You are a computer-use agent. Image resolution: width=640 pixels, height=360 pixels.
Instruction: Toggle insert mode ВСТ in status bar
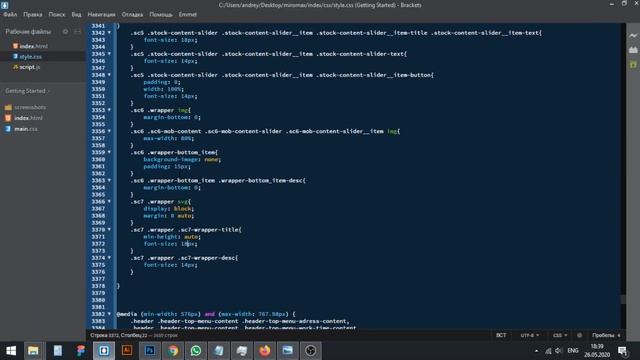click(501, 335)
